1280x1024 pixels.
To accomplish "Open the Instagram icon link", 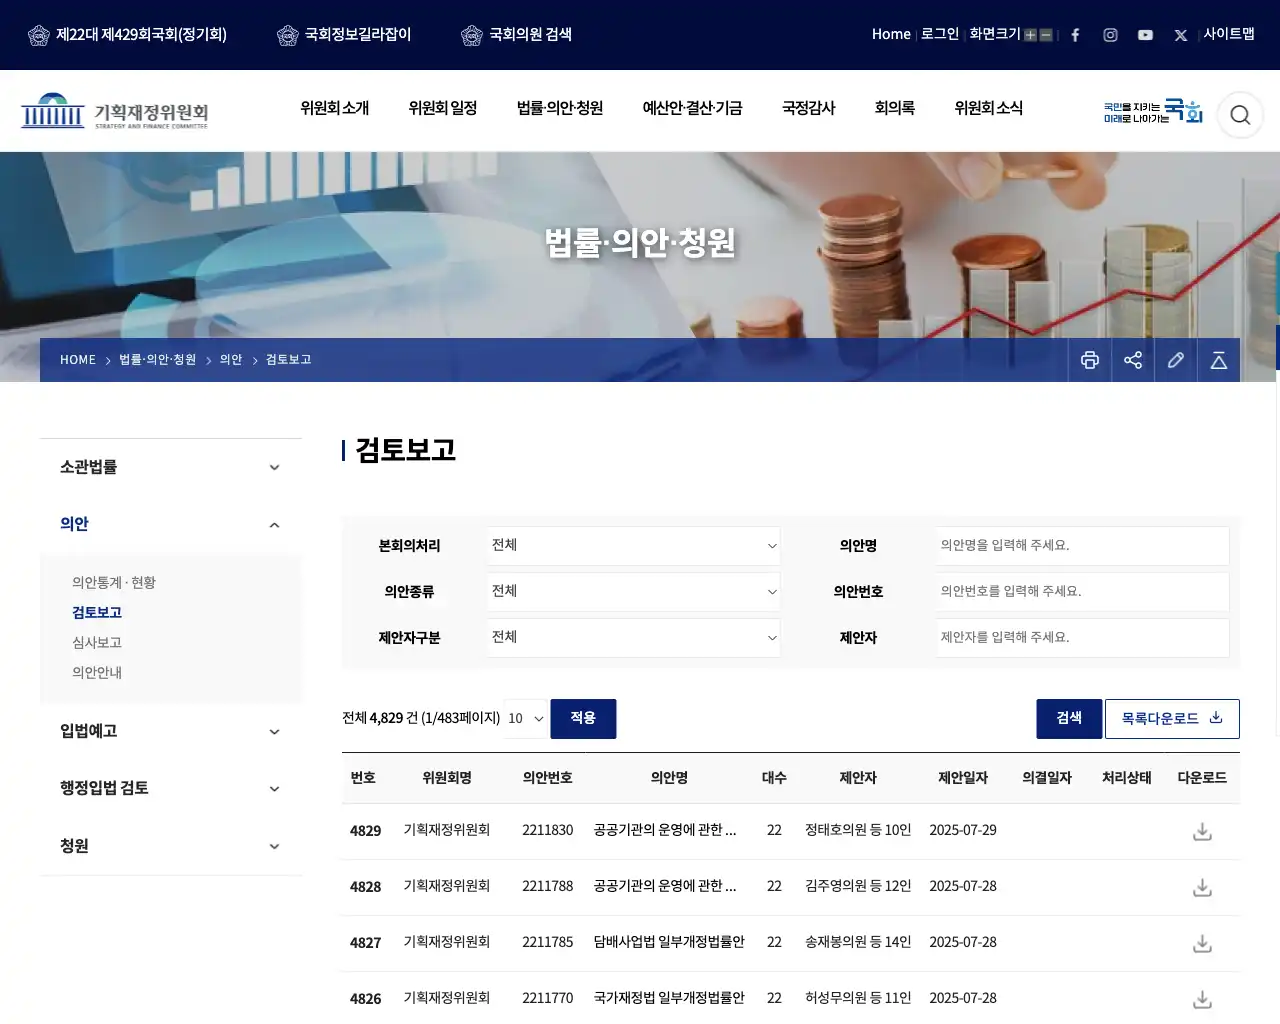I will tap(1110, 35).
